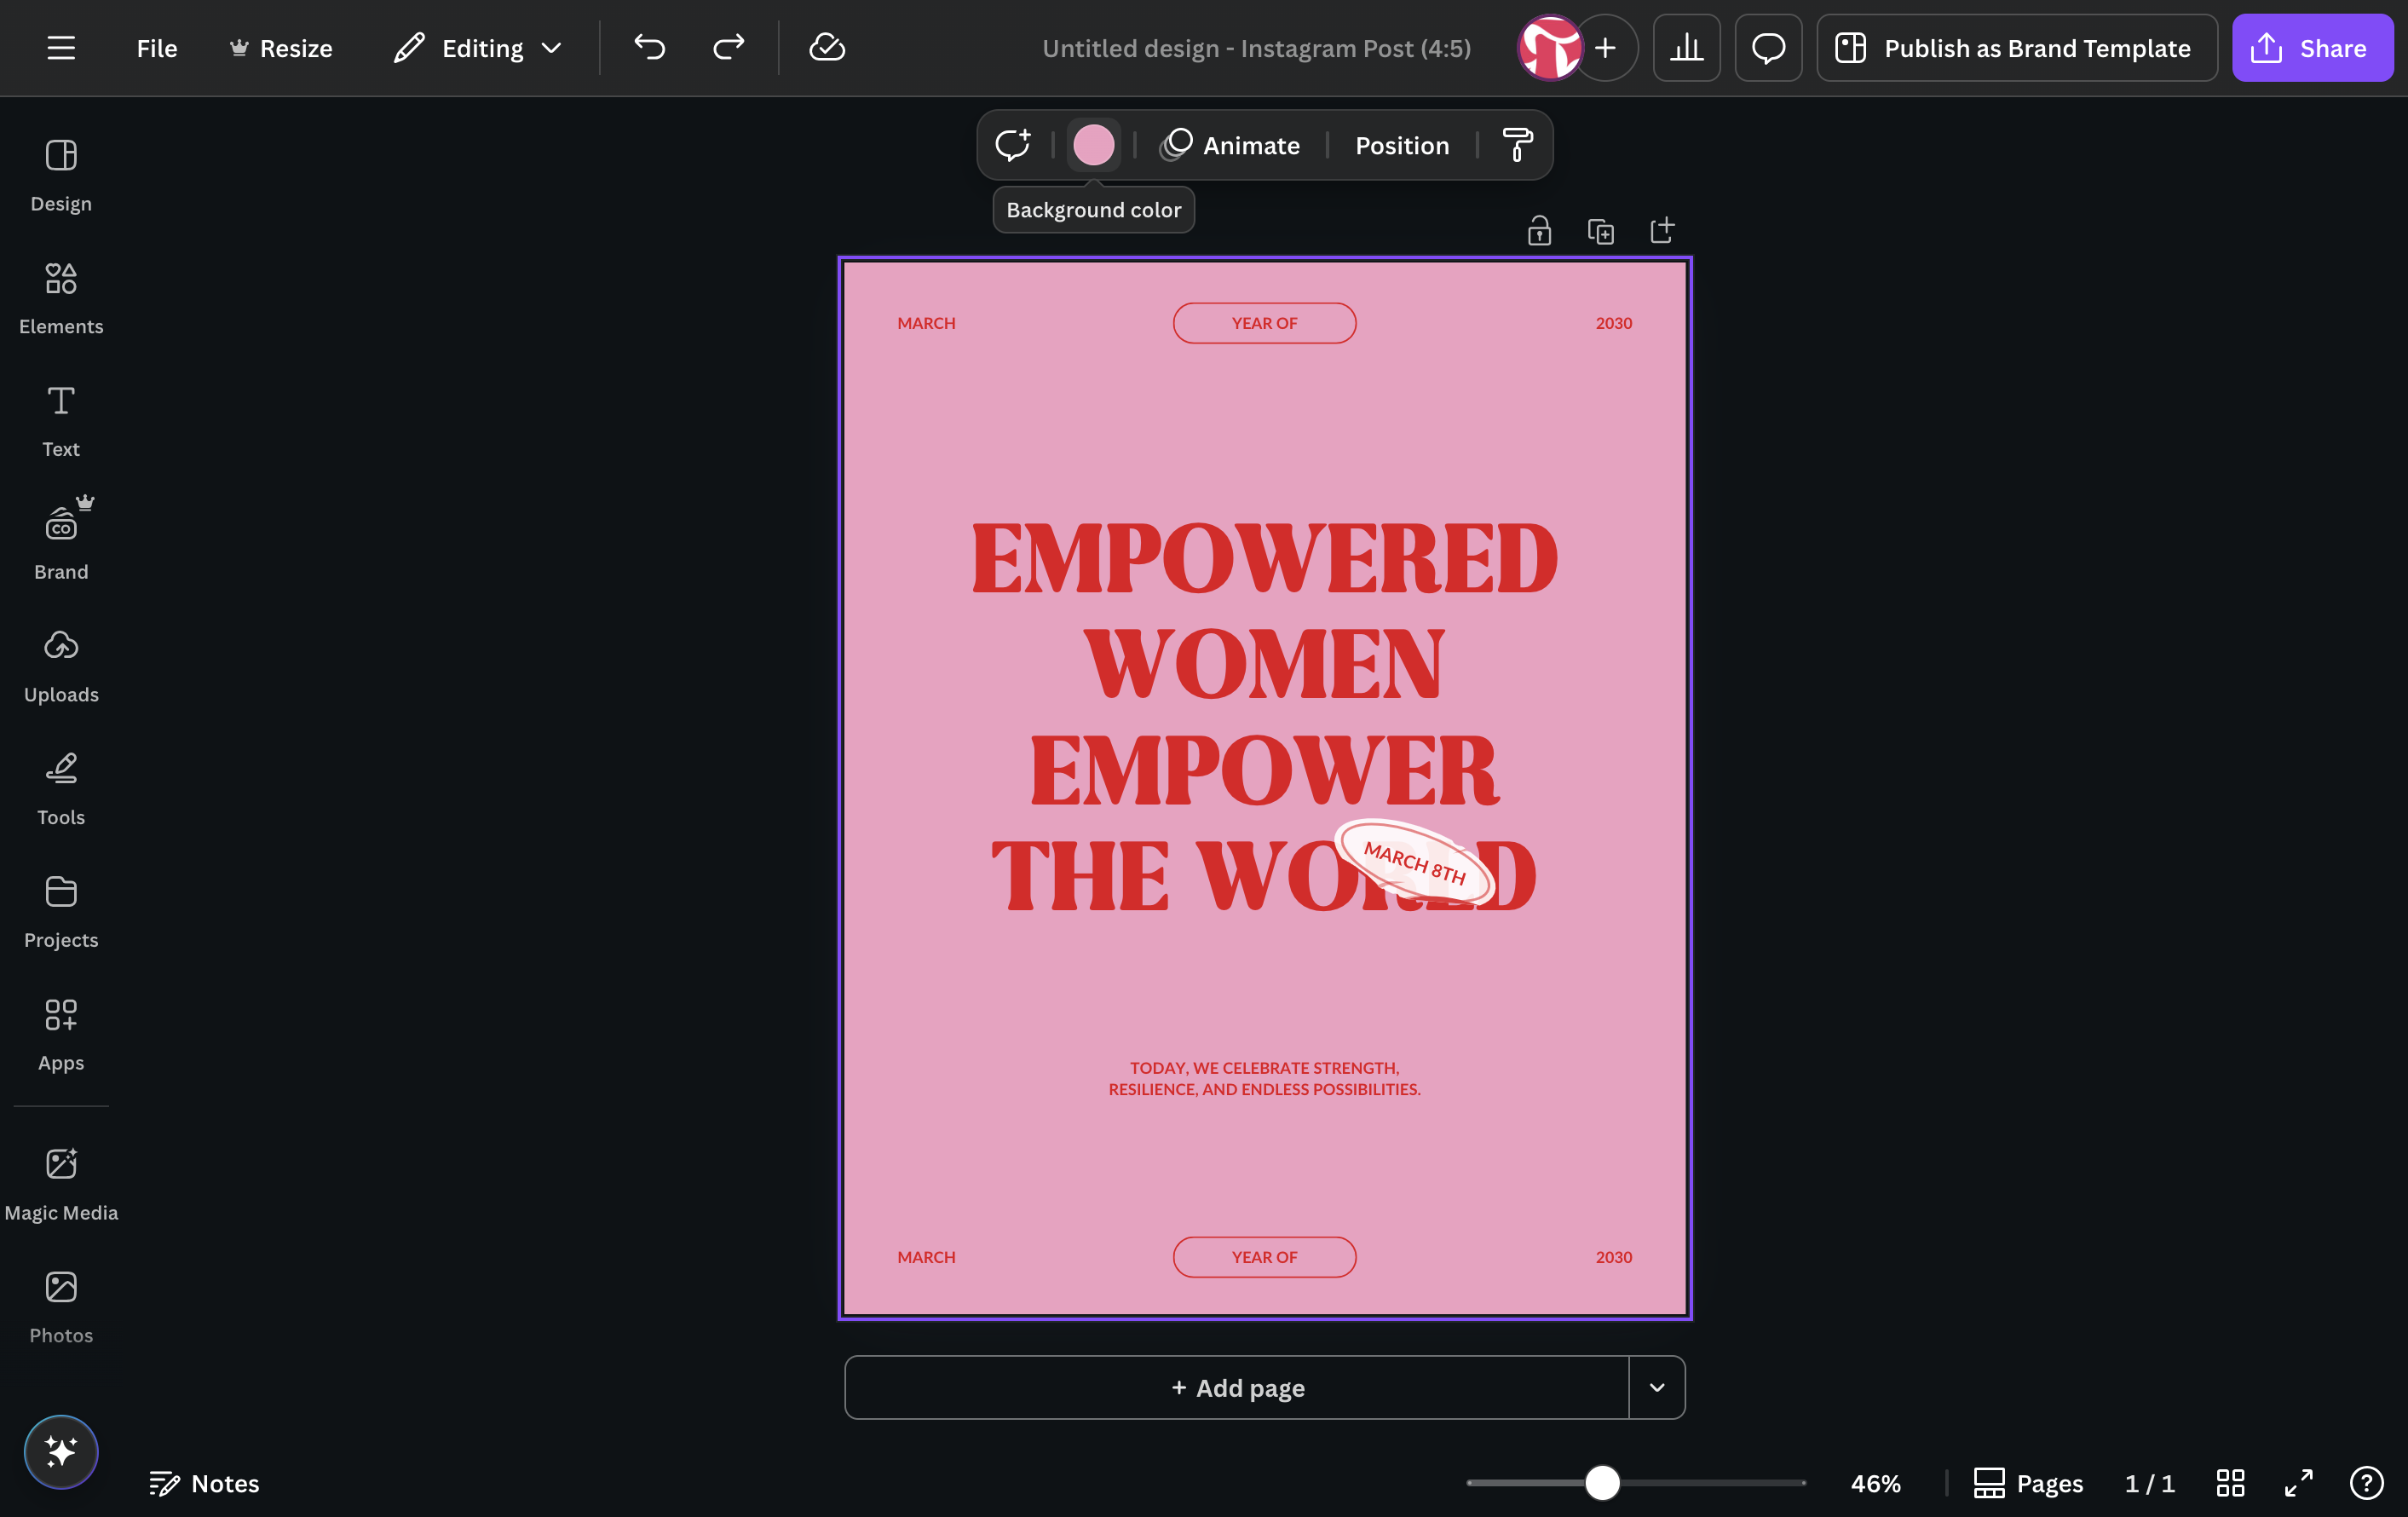Select the top-left MARCH text

click(926, 323)
